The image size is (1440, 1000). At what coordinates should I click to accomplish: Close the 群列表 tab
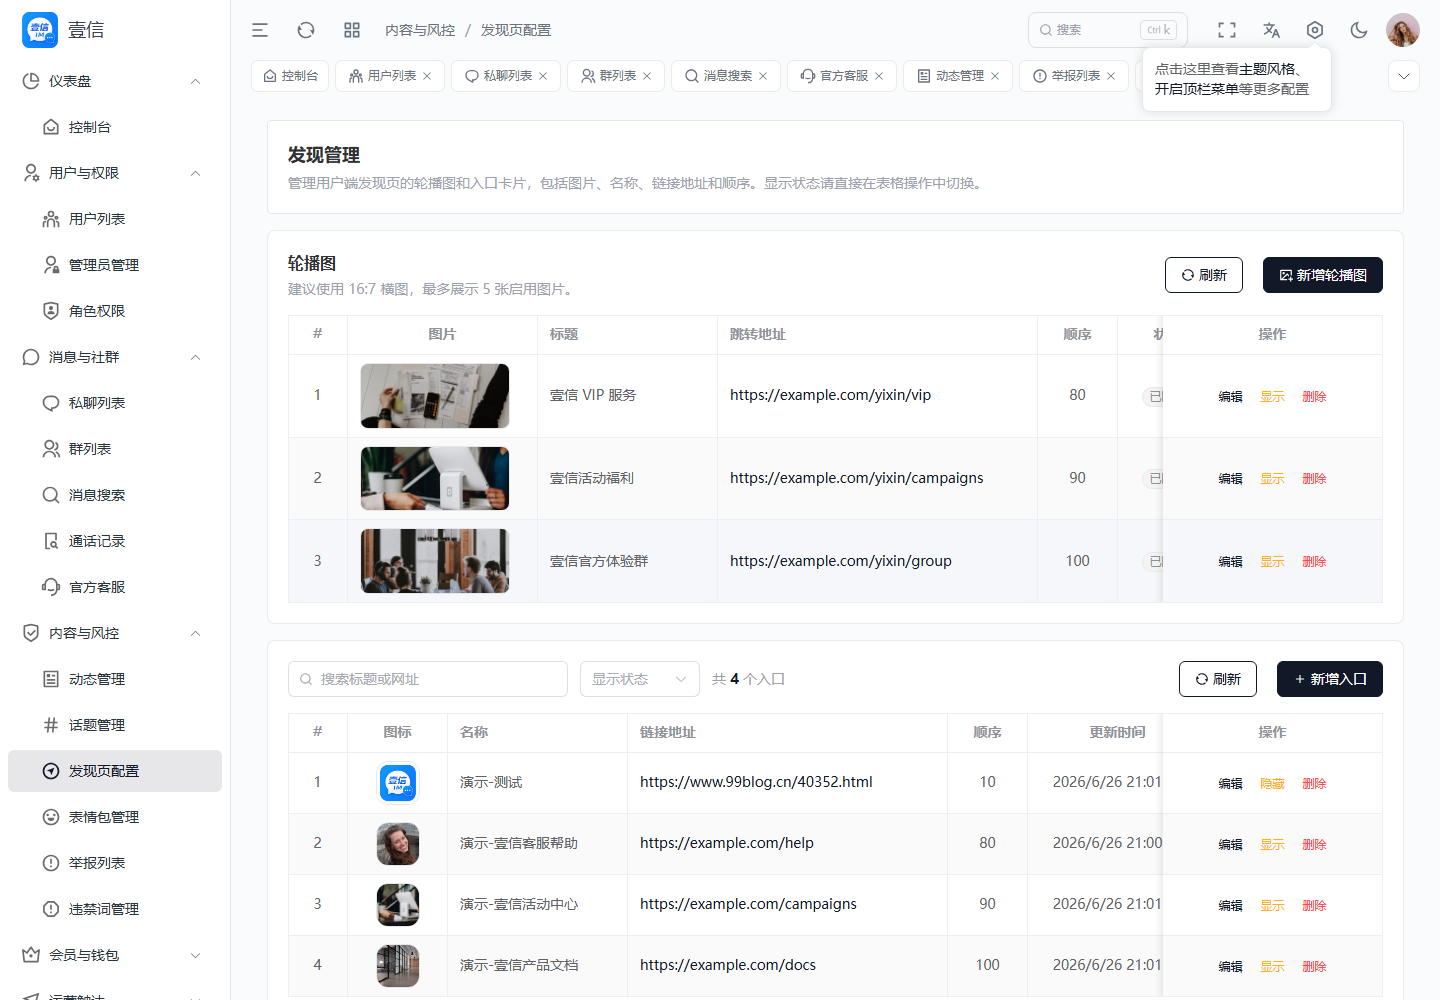coord(647,76)
